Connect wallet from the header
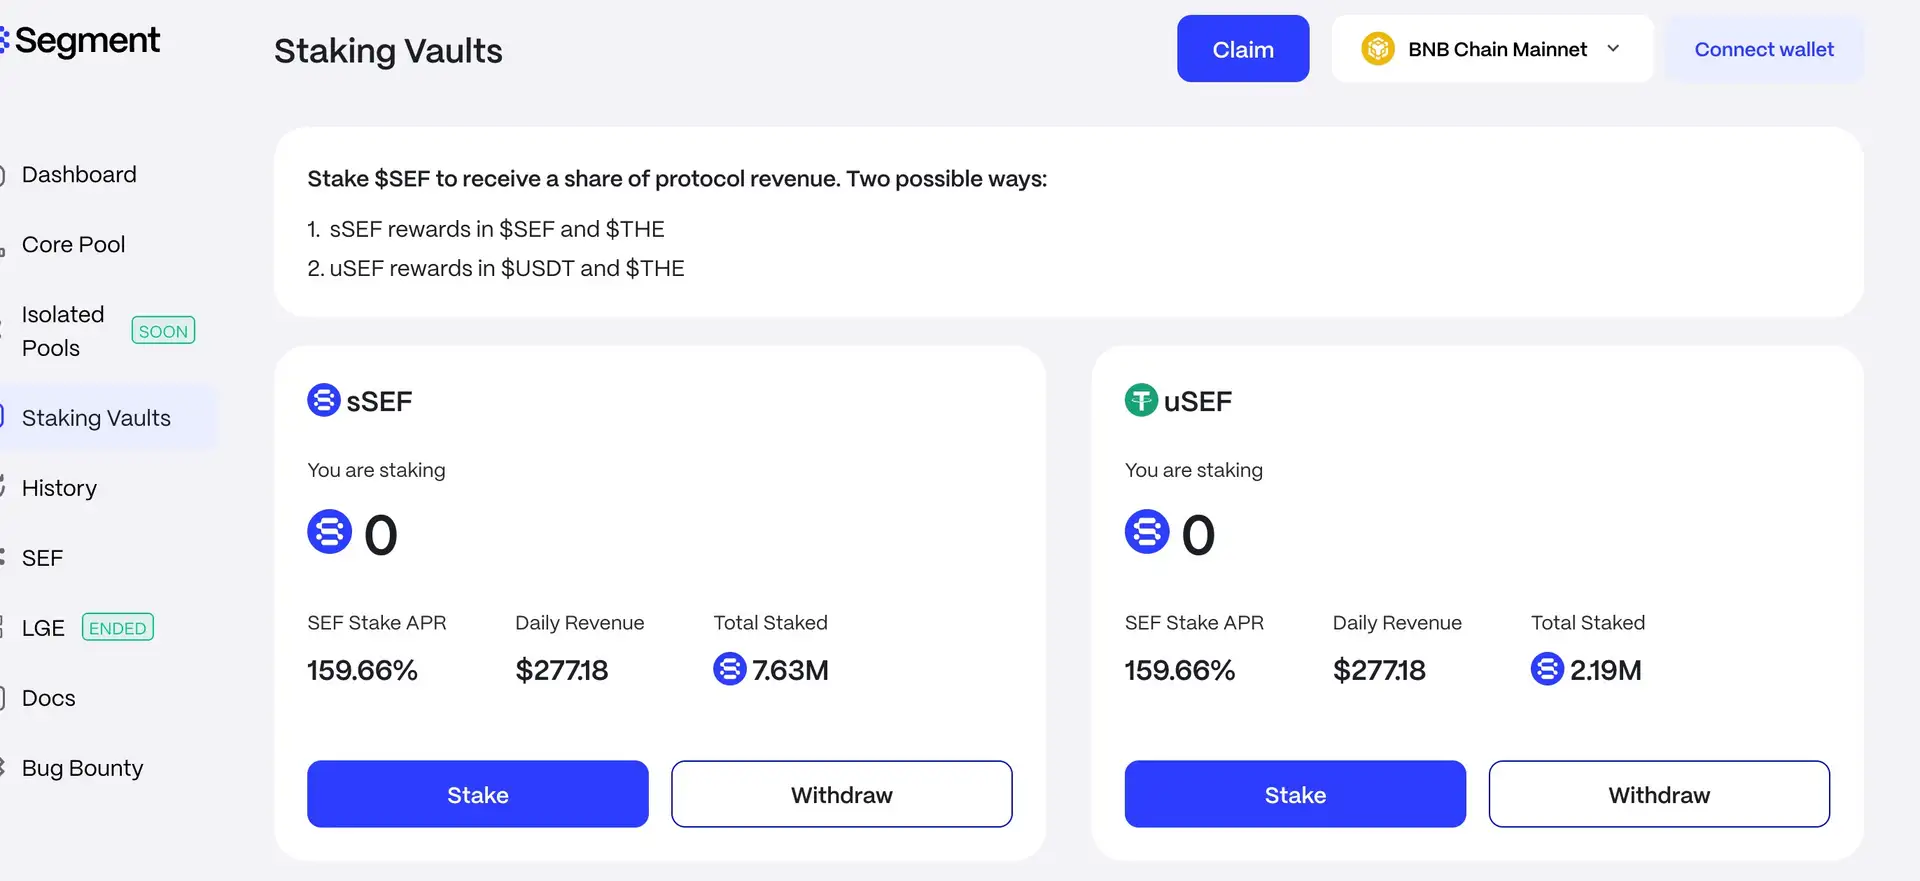1920x881 pixels. pos(1763,49)
